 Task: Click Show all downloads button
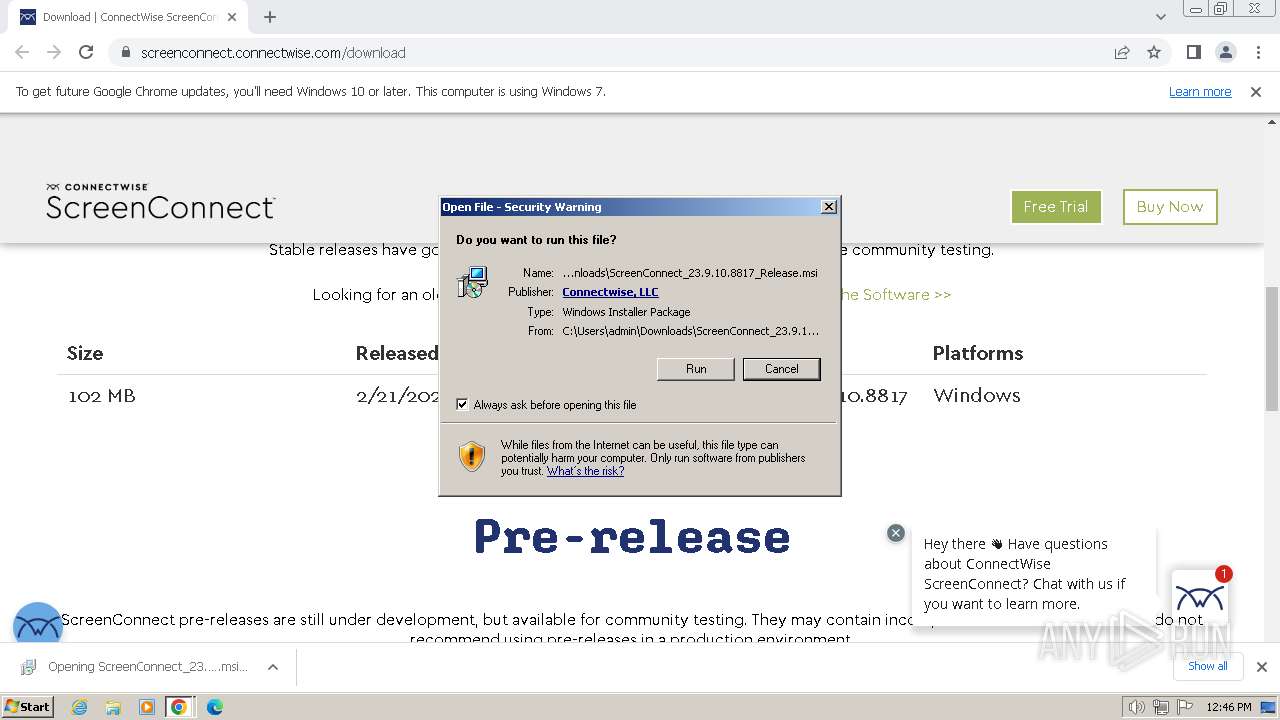(1208, 666)
